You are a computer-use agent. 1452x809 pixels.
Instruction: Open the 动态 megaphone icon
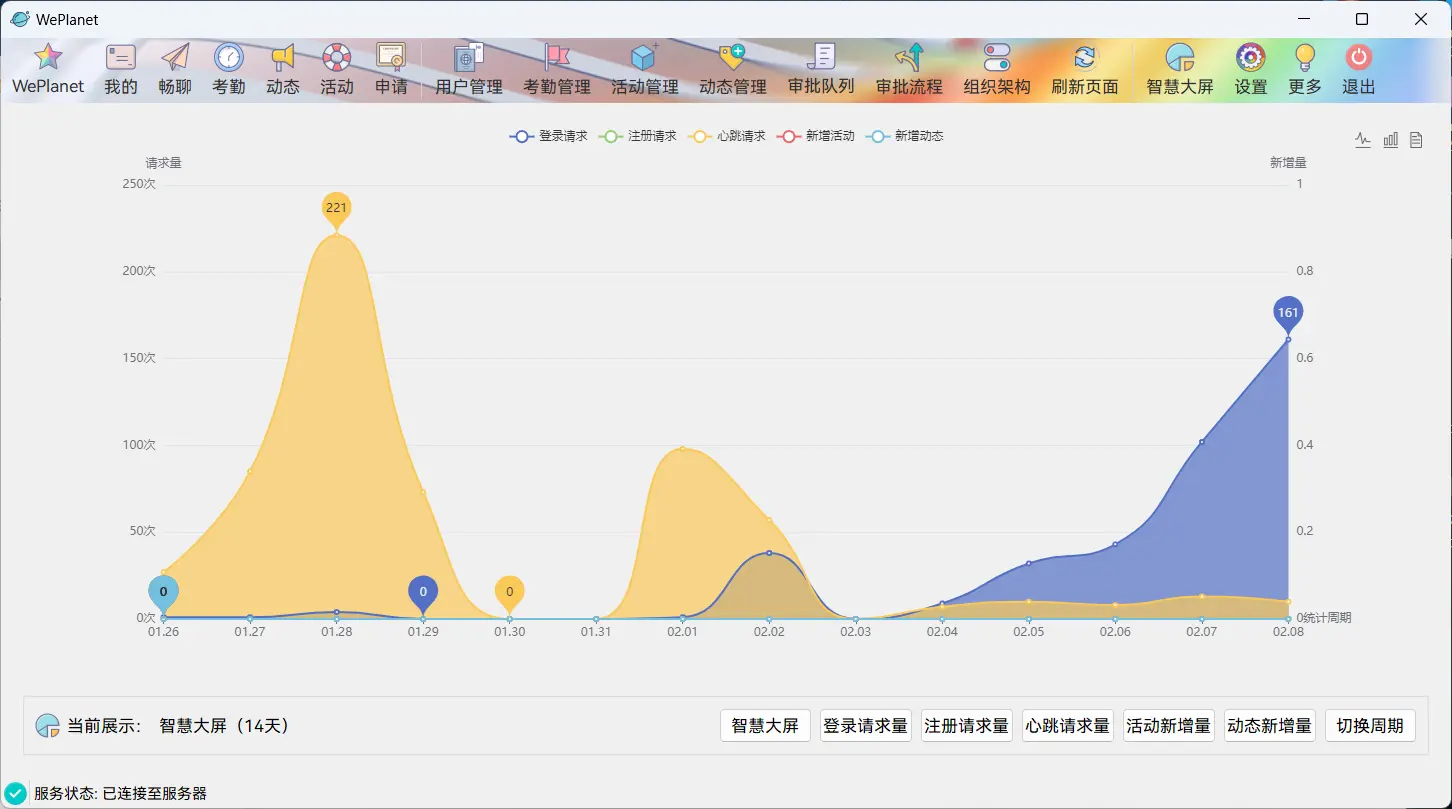(x=283, y=57)
